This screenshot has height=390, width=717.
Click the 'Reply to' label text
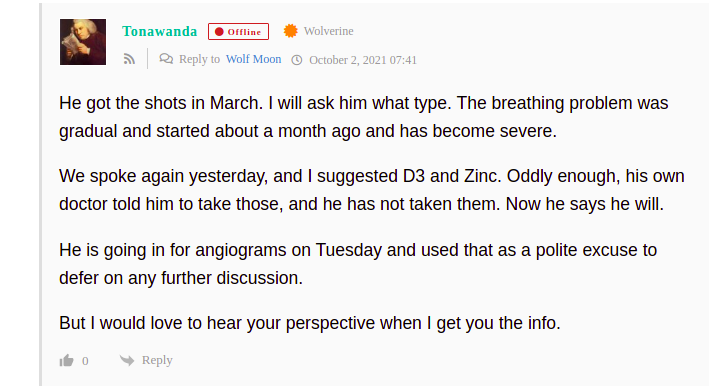click(199, 59)
